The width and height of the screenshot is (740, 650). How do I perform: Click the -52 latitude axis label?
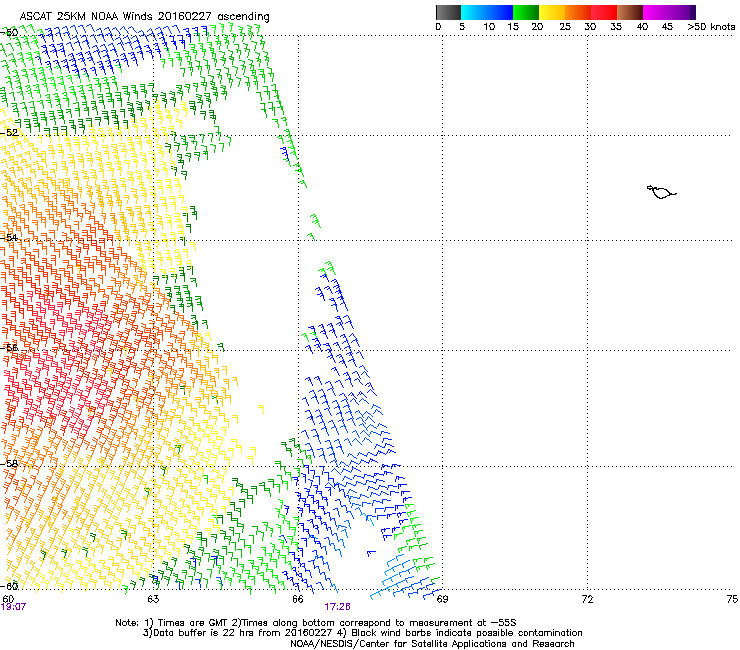[9, 133]
